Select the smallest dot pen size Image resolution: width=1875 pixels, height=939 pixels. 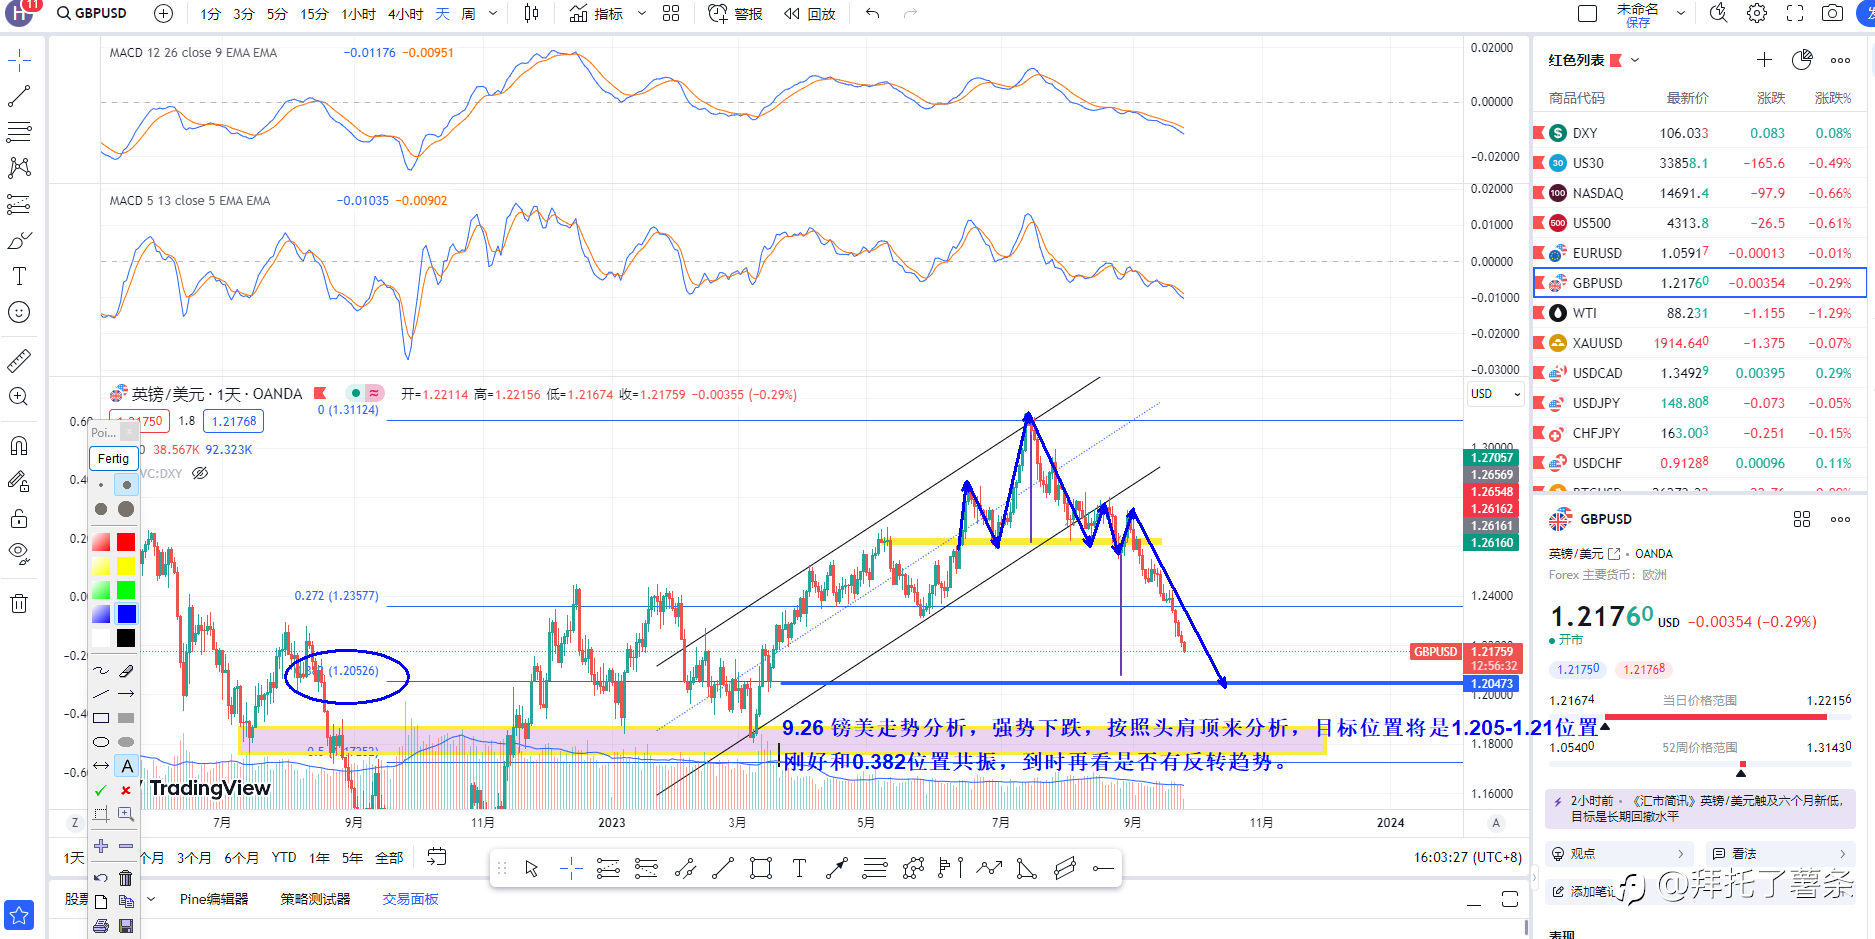(101, 485)
